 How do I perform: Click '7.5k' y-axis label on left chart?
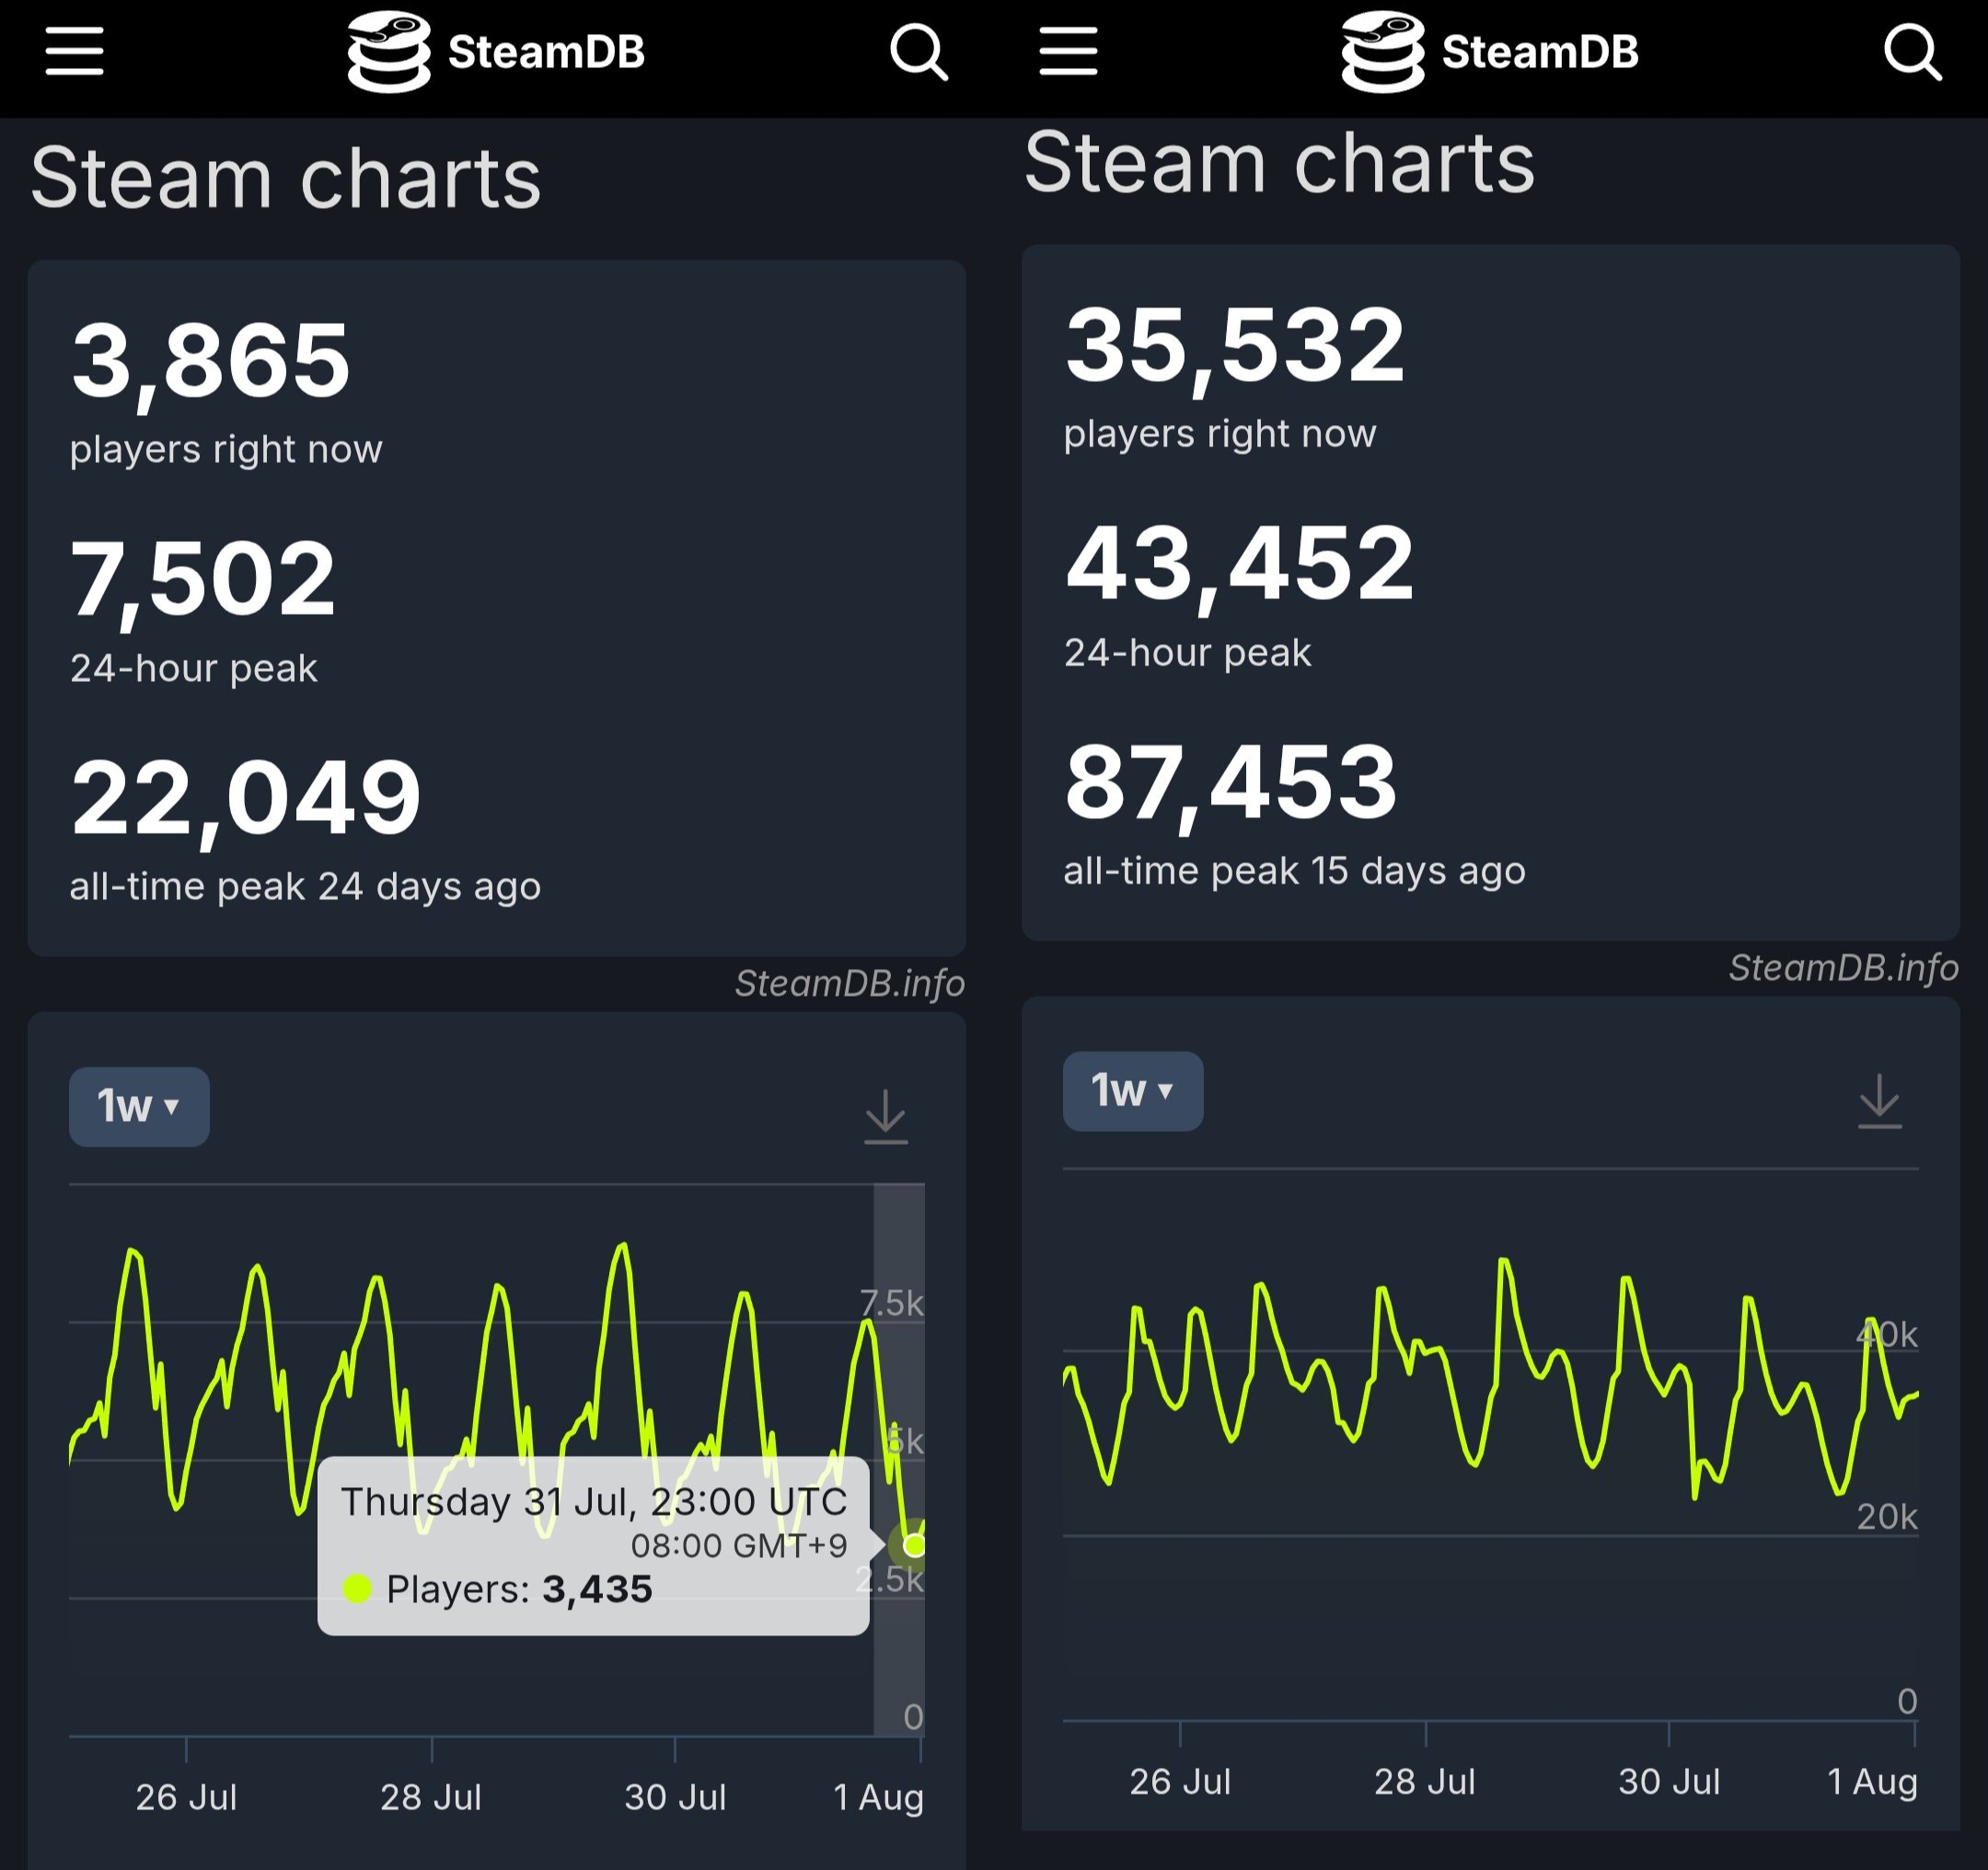pos(892,1303)
